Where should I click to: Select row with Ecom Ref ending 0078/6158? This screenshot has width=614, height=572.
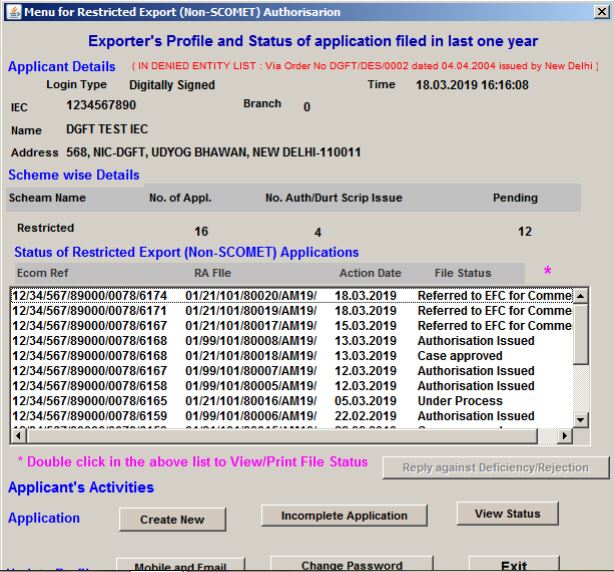pyautogui.click(x=292, y=386)
